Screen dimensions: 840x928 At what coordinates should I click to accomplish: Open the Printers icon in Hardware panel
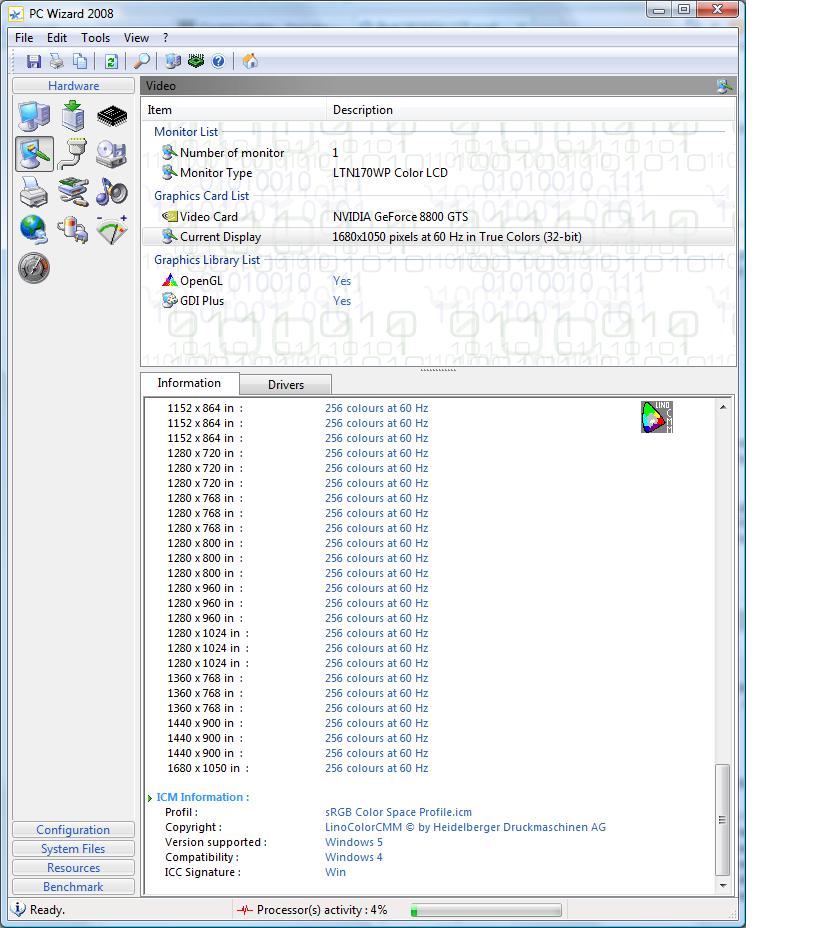[x=34, y=192]
